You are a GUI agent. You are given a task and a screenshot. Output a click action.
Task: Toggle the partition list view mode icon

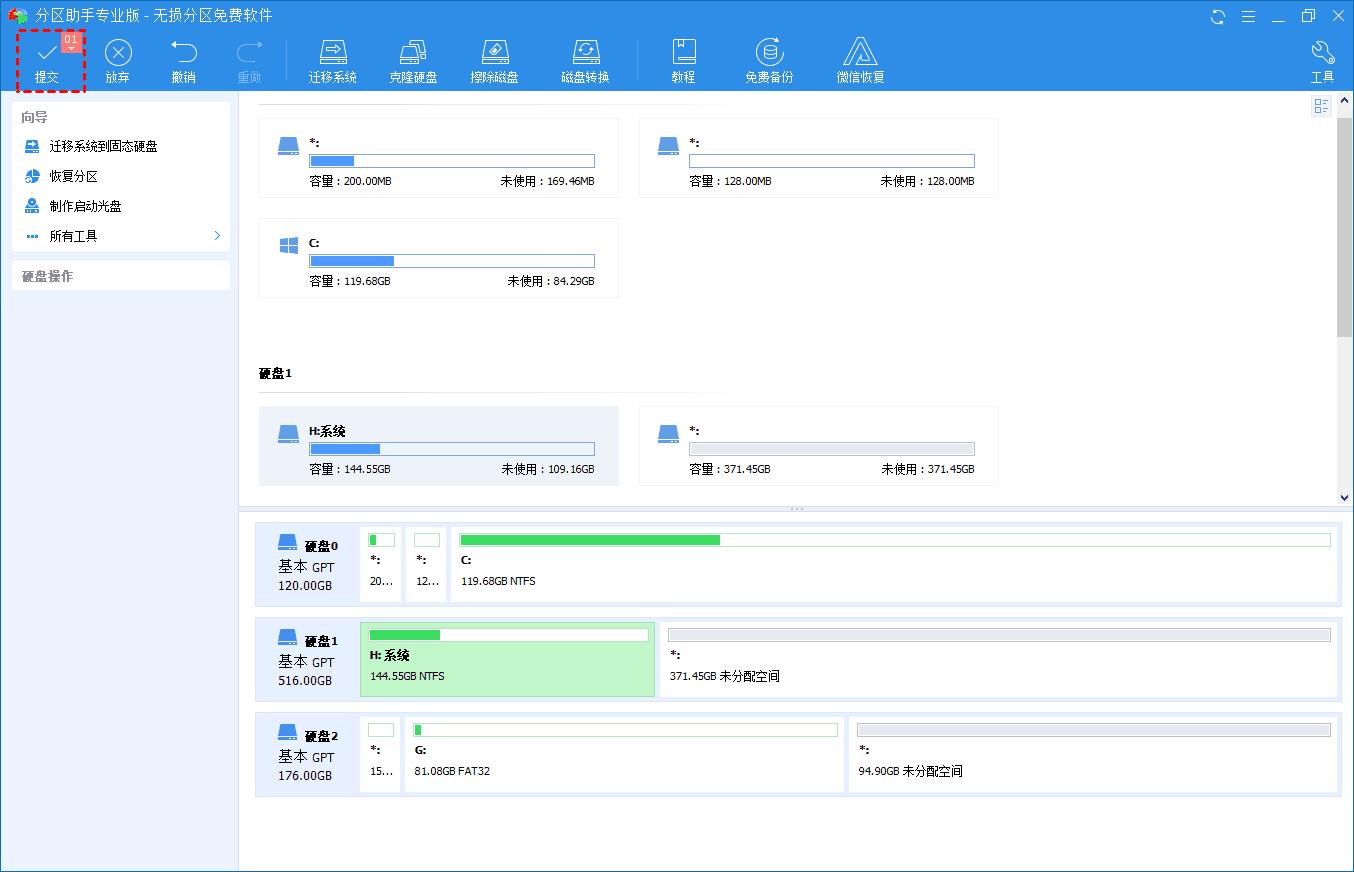click(1321, 106)
